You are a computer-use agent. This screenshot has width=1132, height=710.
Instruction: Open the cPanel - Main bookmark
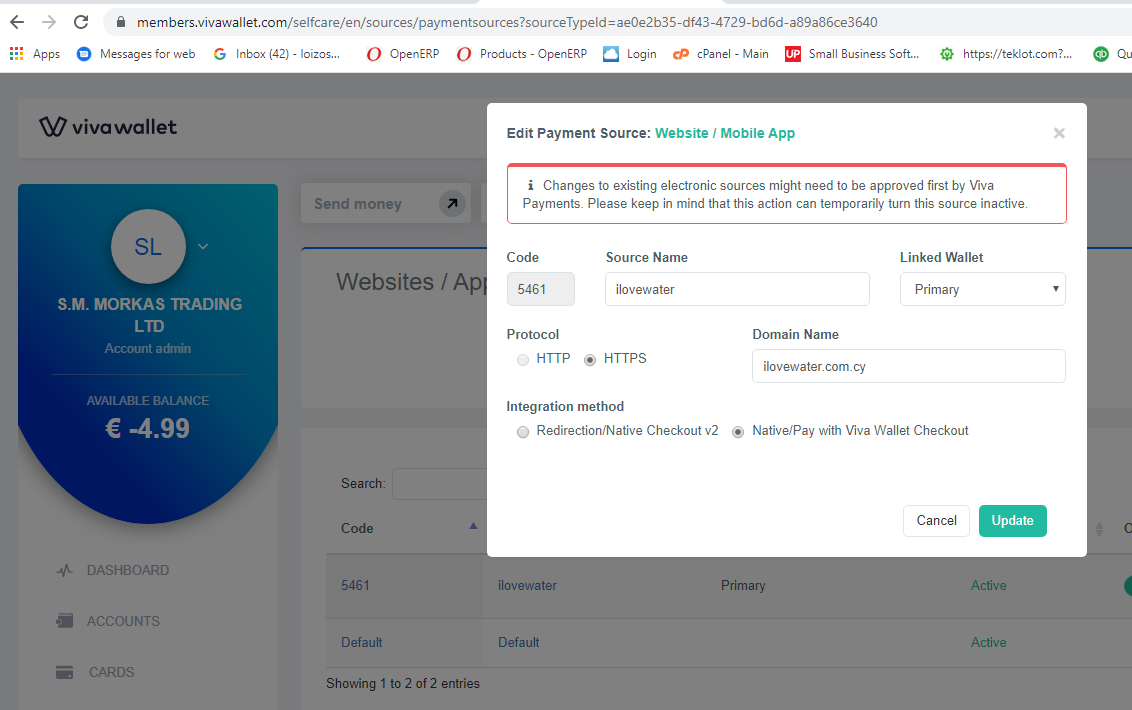click(720, 54)
